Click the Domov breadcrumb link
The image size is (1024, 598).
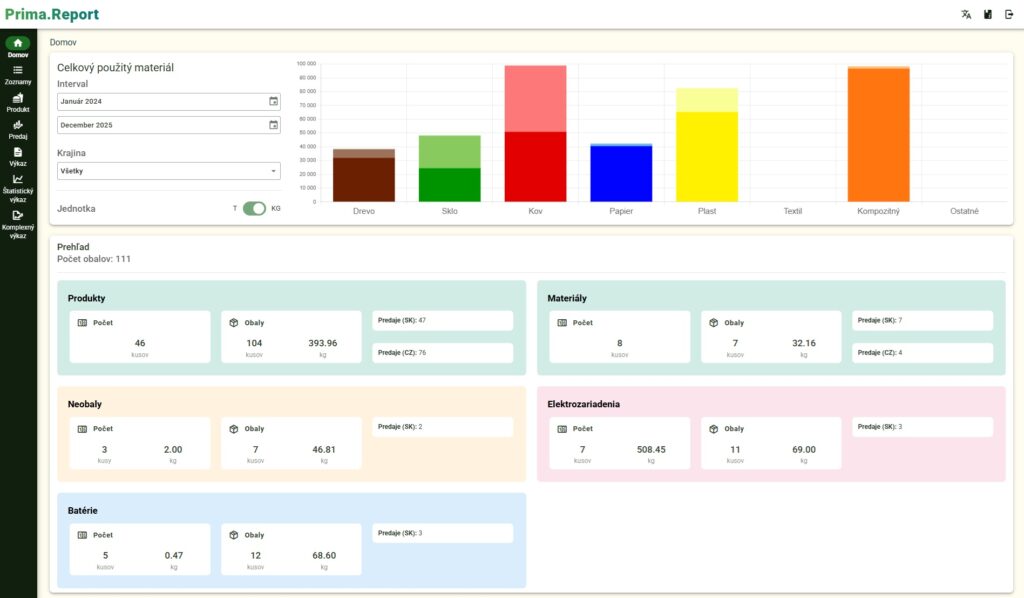coord(62,42)
